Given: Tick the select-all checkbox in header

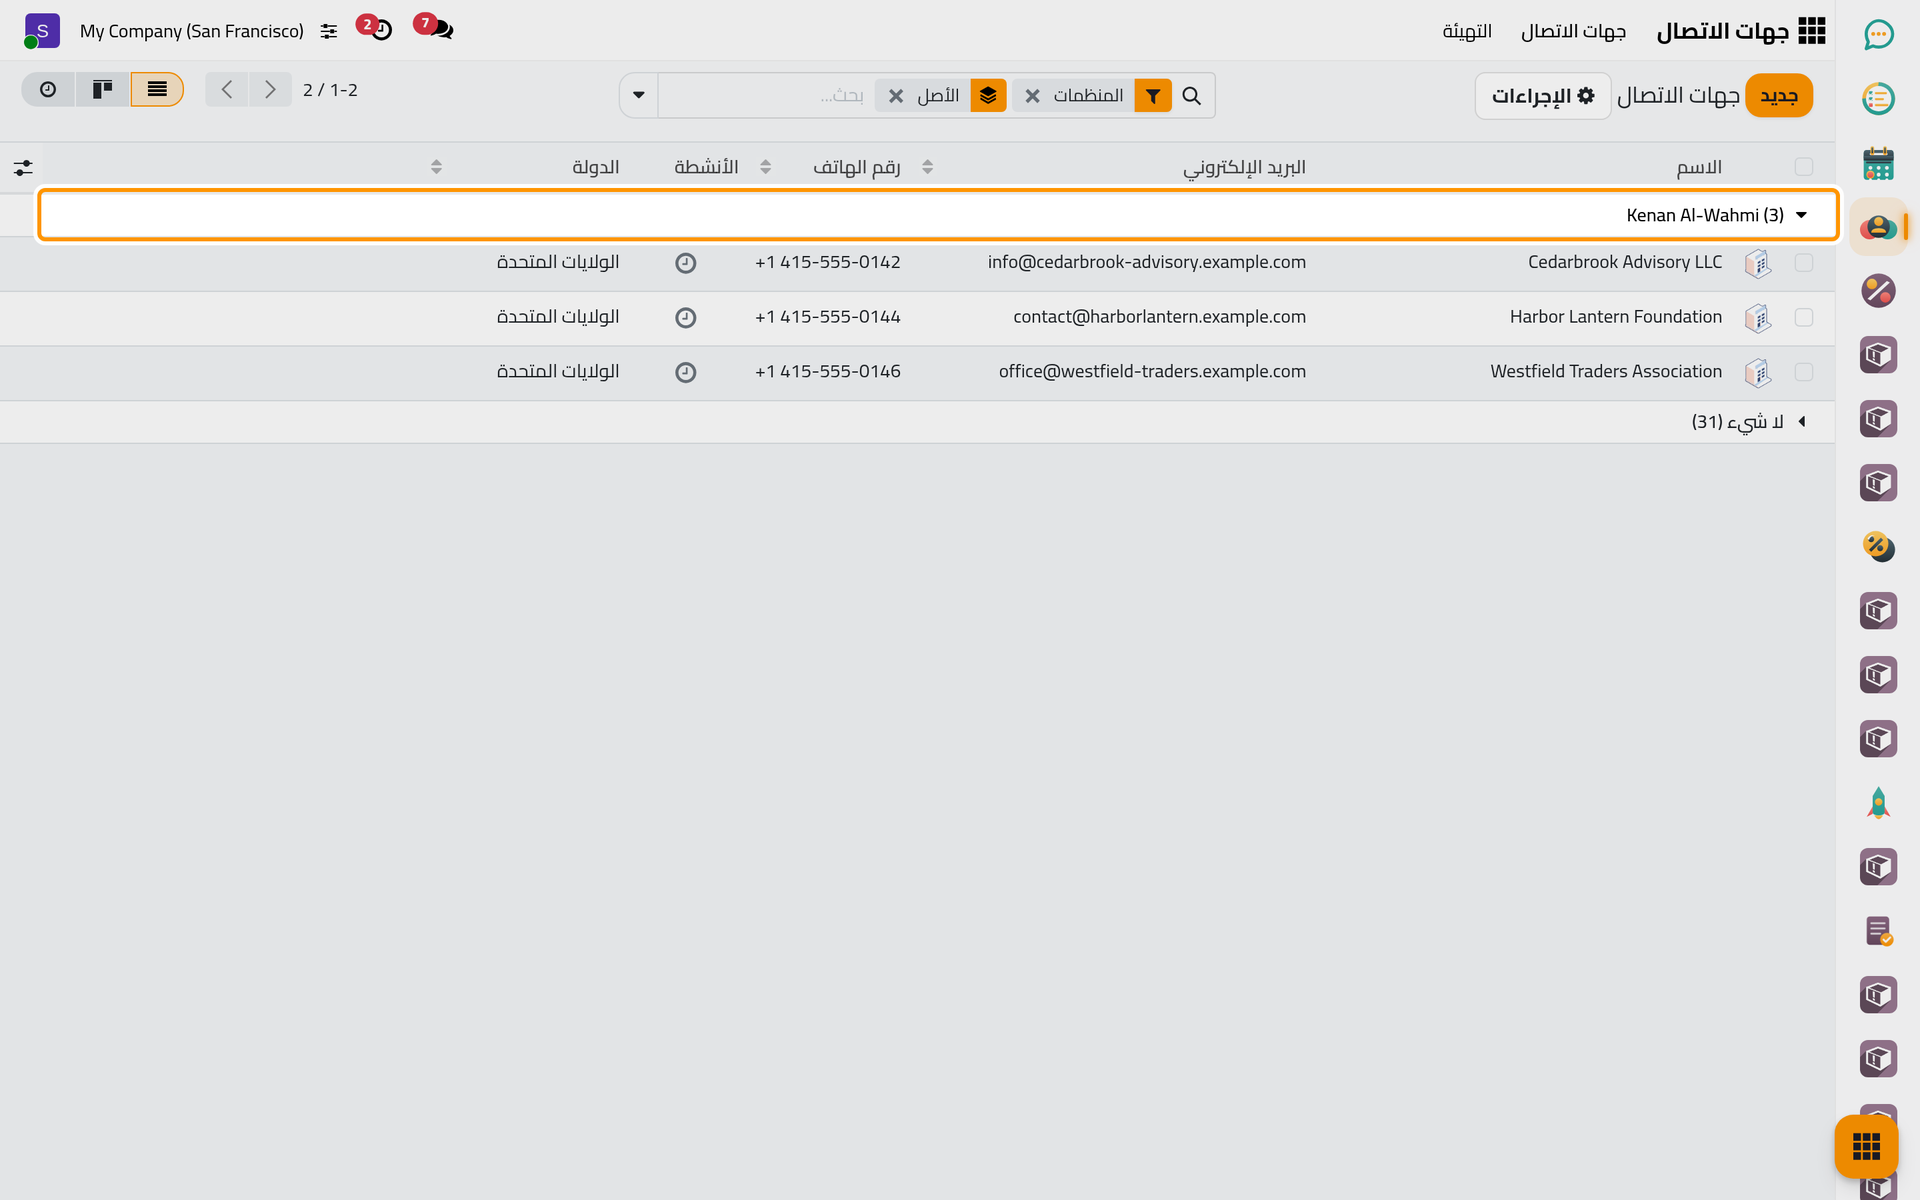Looking at the screenshot, I should [x=1804, y=167].
